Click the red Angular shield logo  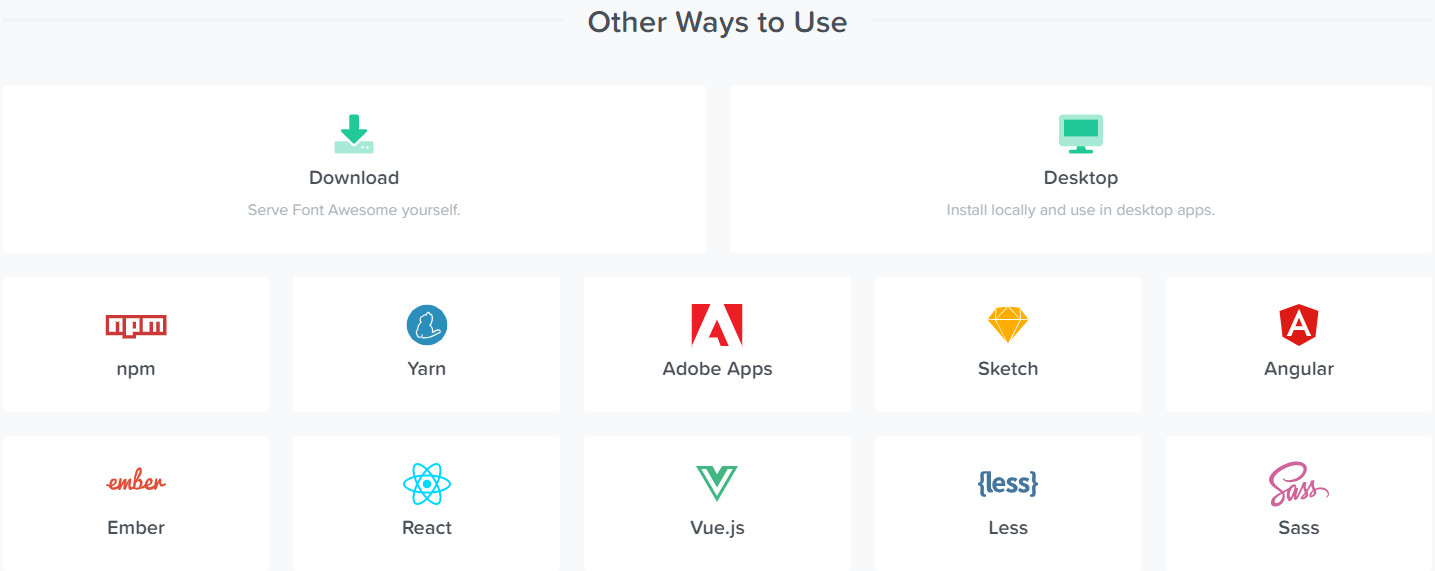[x=1299, y=325]
